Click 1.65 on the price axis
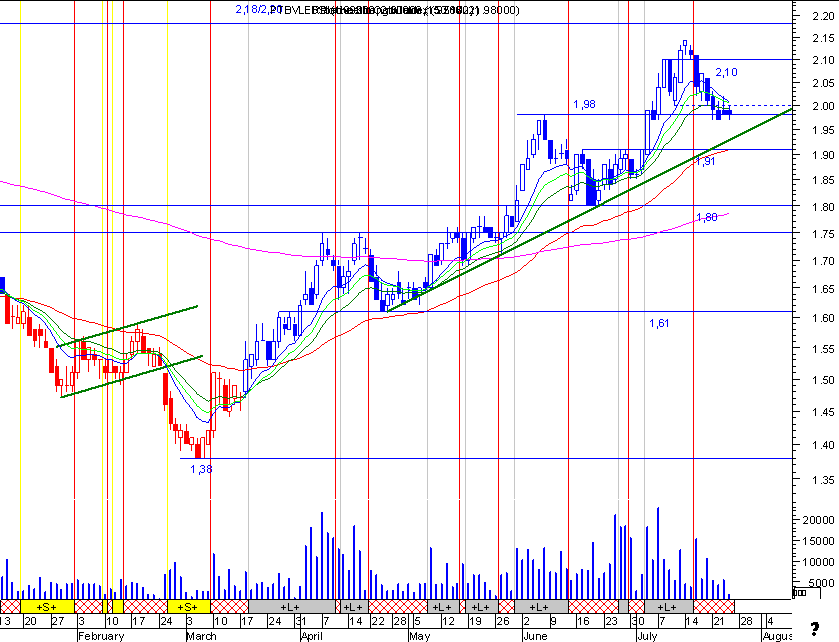The width and height of the screenshot is (839, 642). [x=823, y=289]
